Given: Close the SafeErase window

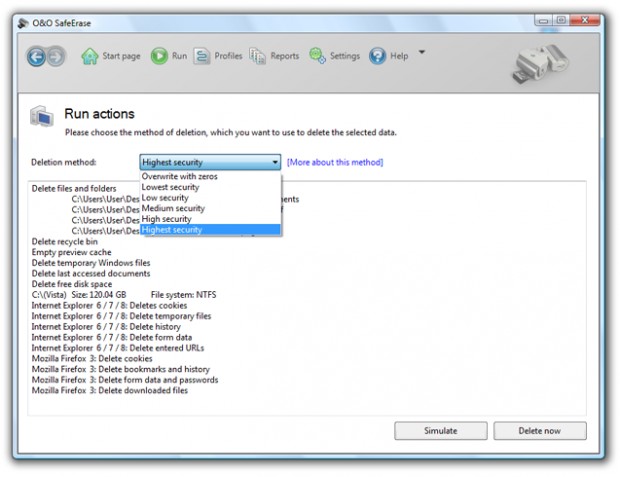Looking at the screenshot, I should point(584,20).
